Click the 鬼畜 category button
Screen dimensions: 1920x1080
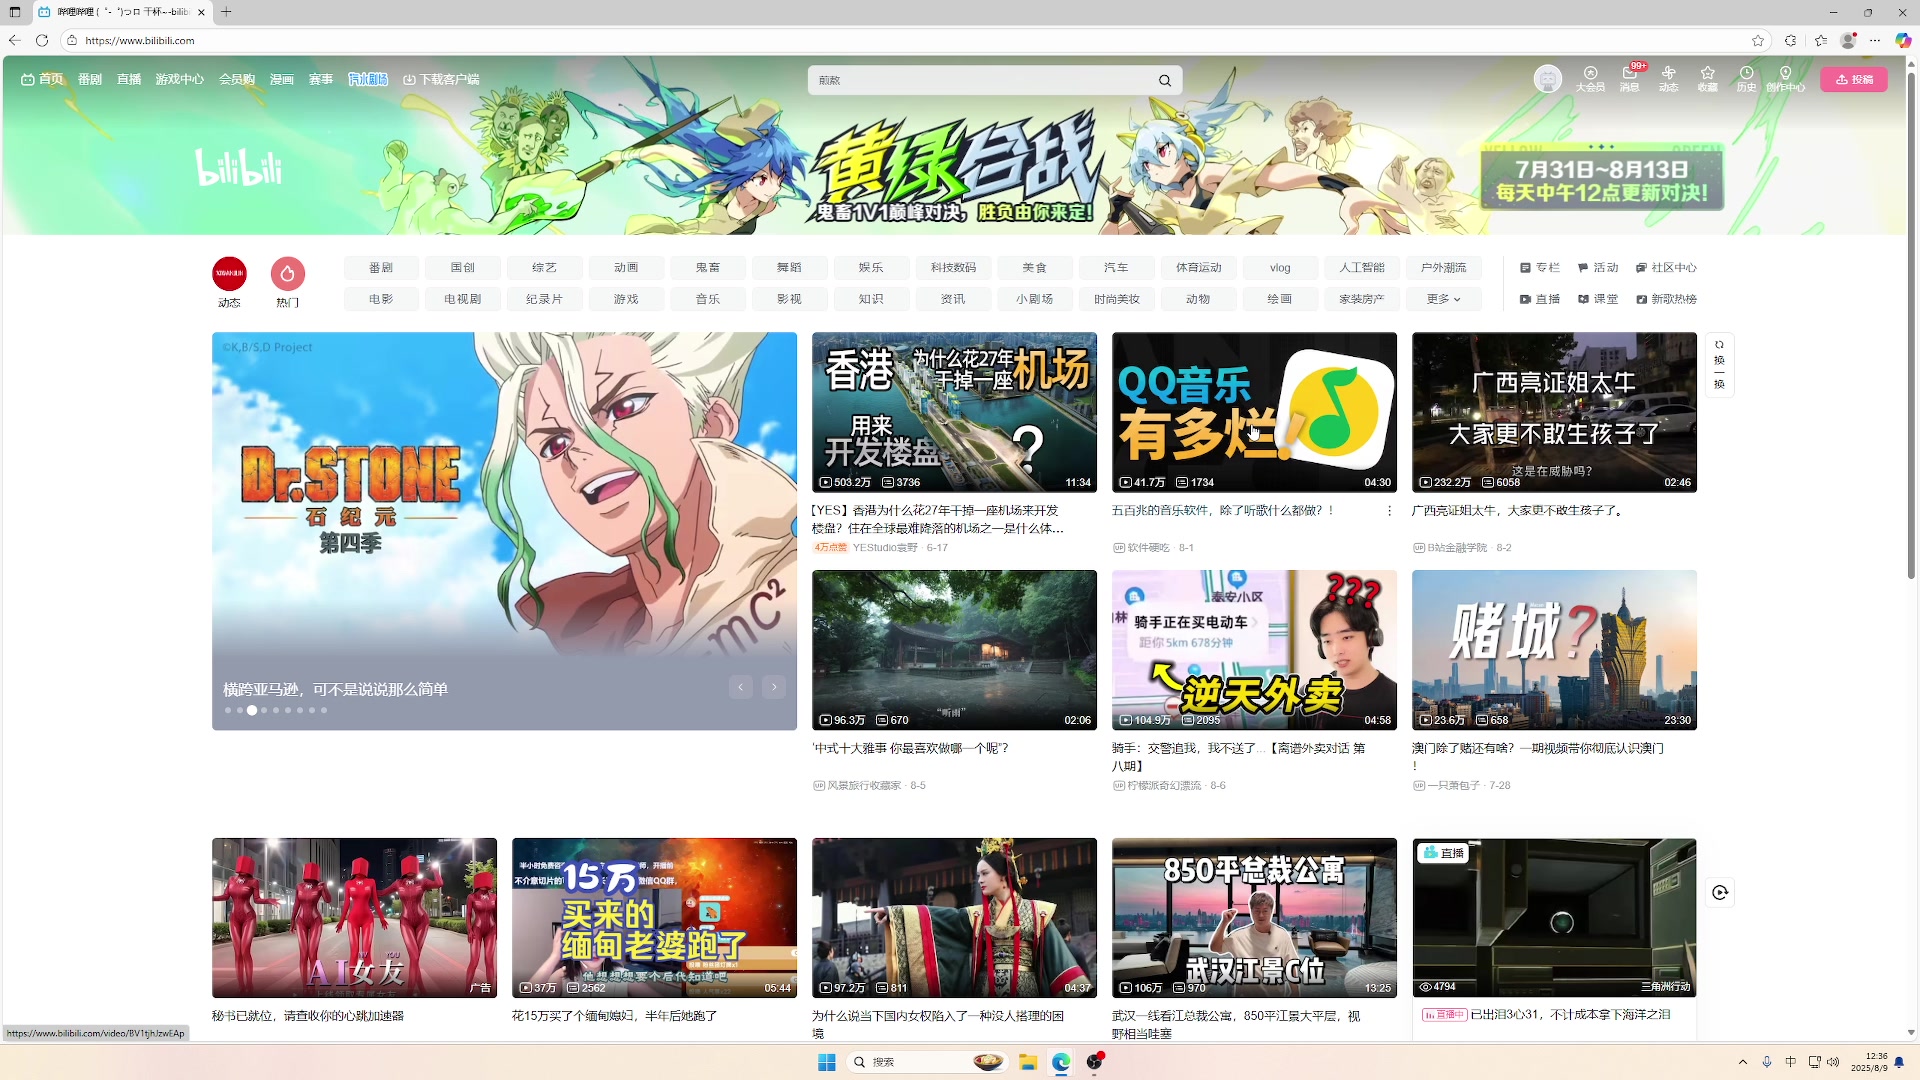point(708,268)
